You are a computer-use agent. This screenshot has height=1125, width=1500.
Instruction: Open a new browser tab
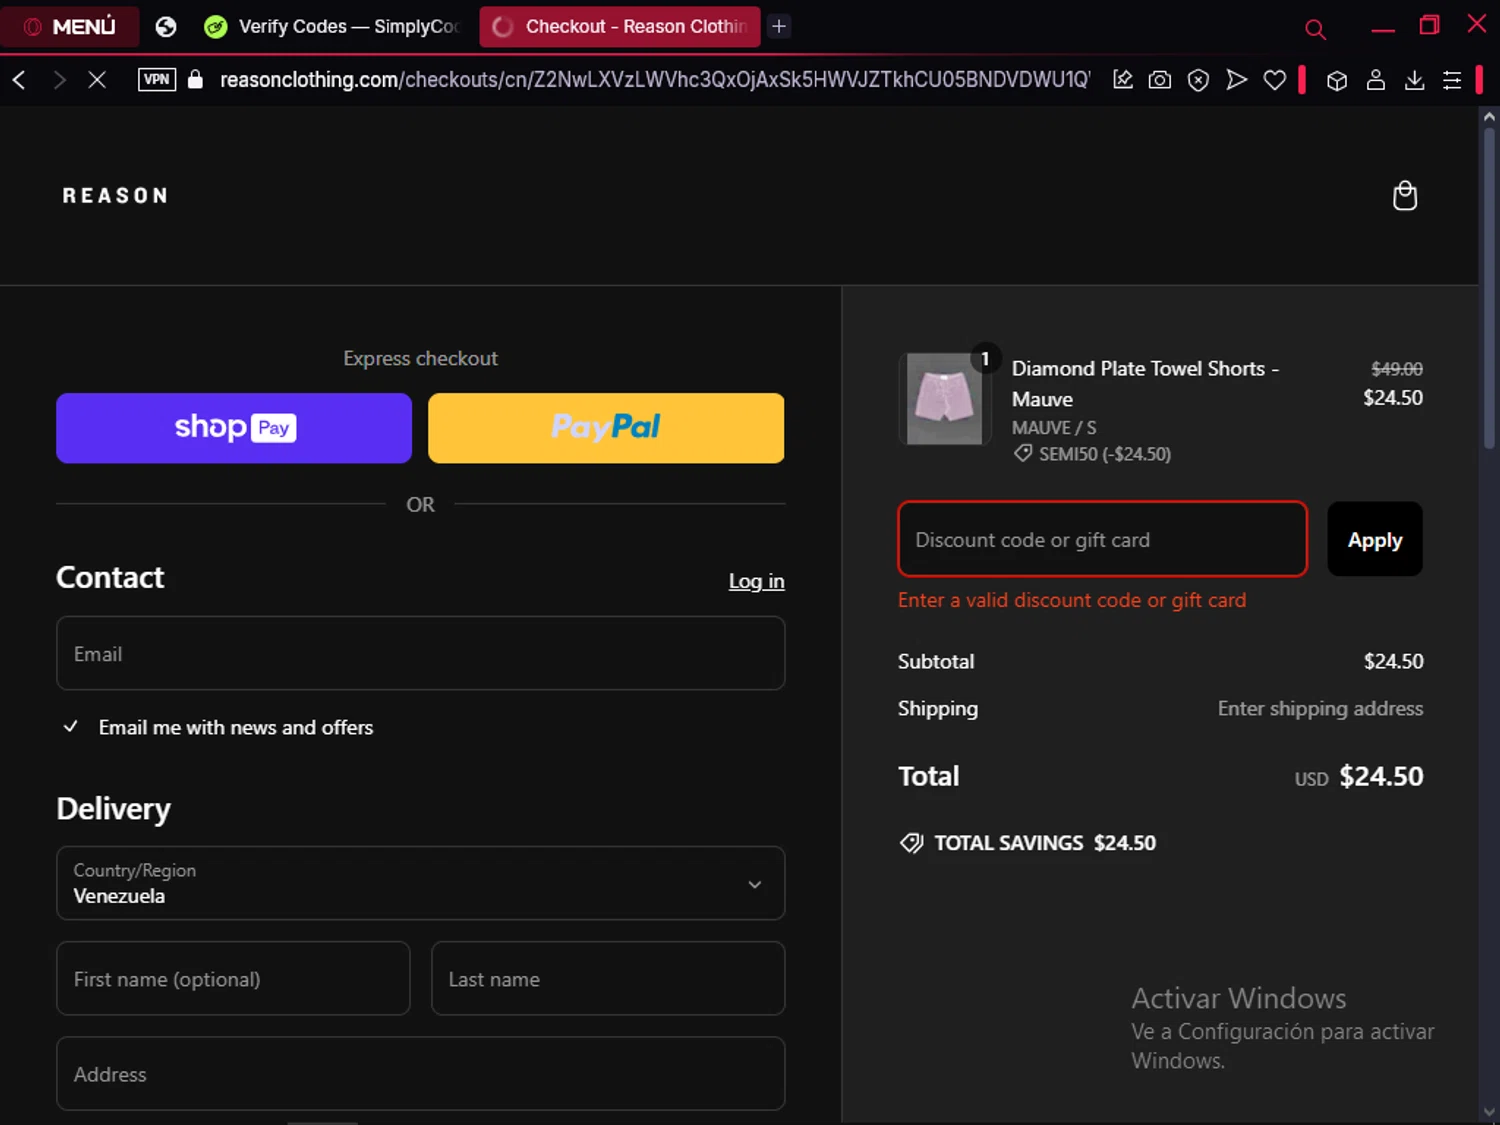[x=779, y=27]
